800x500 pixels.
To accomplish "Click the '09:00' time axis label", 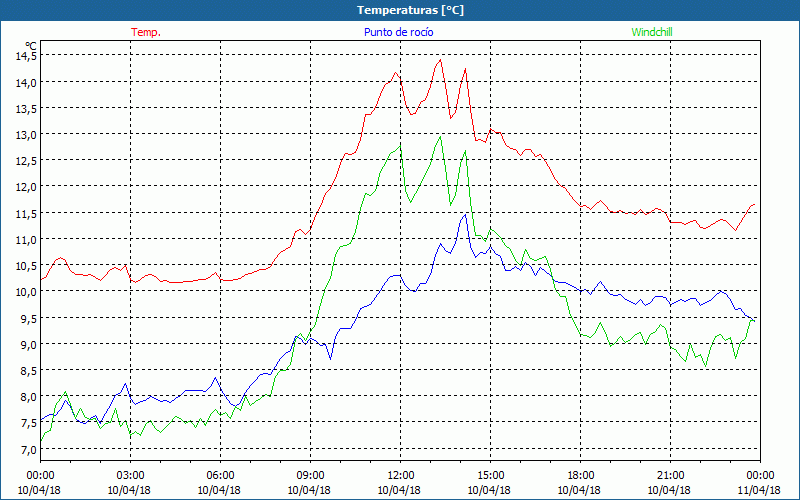I will pos(310,476).
